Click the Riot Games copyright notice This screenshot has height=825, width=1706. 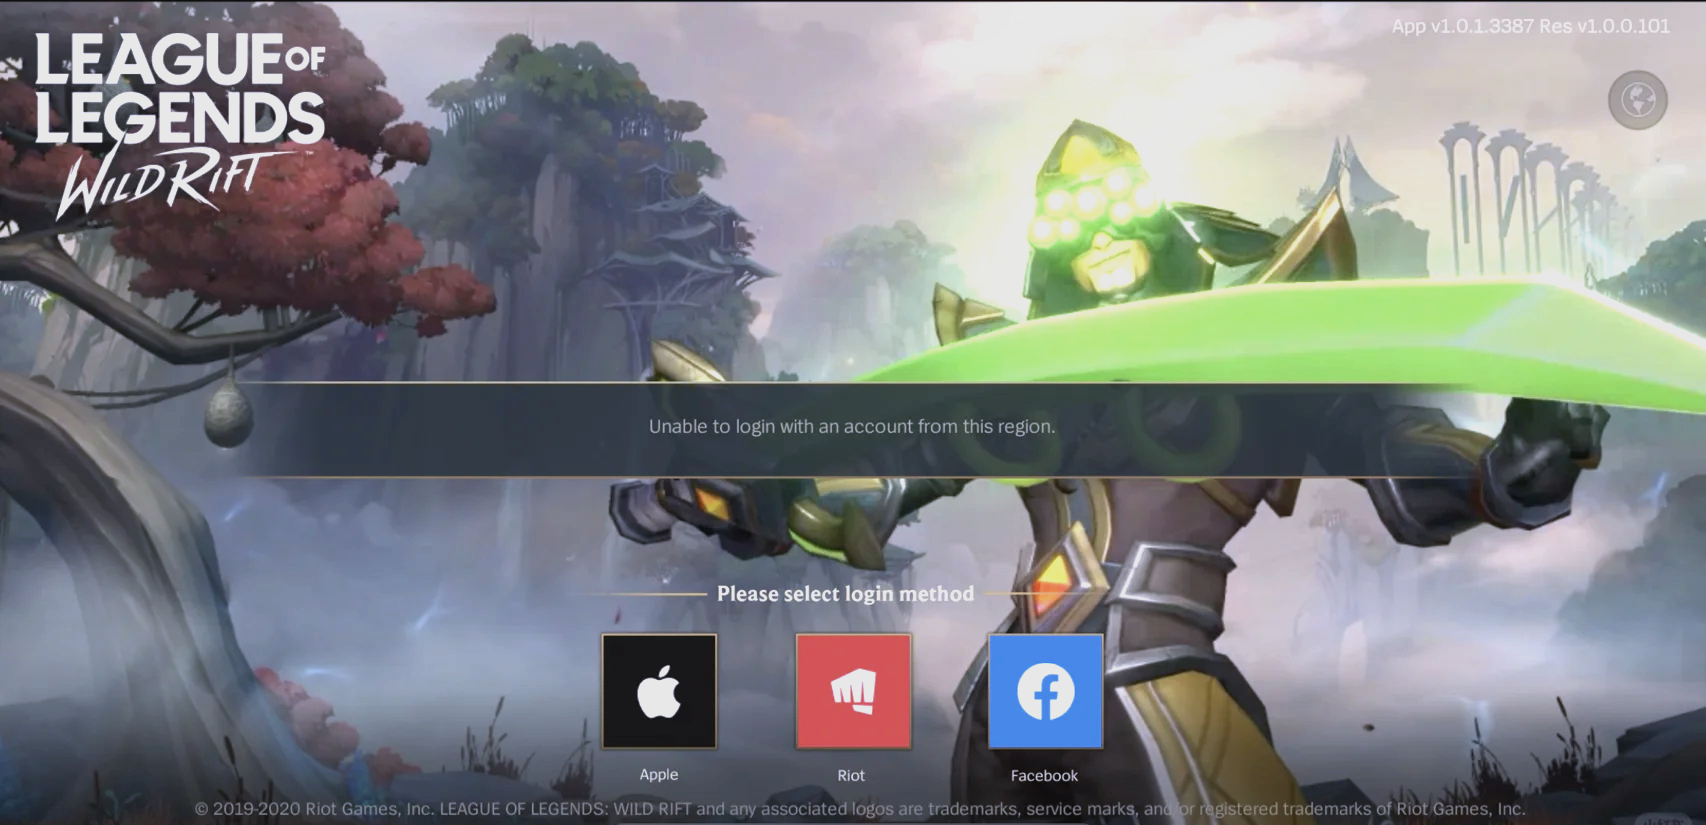(x=860, y=809)
